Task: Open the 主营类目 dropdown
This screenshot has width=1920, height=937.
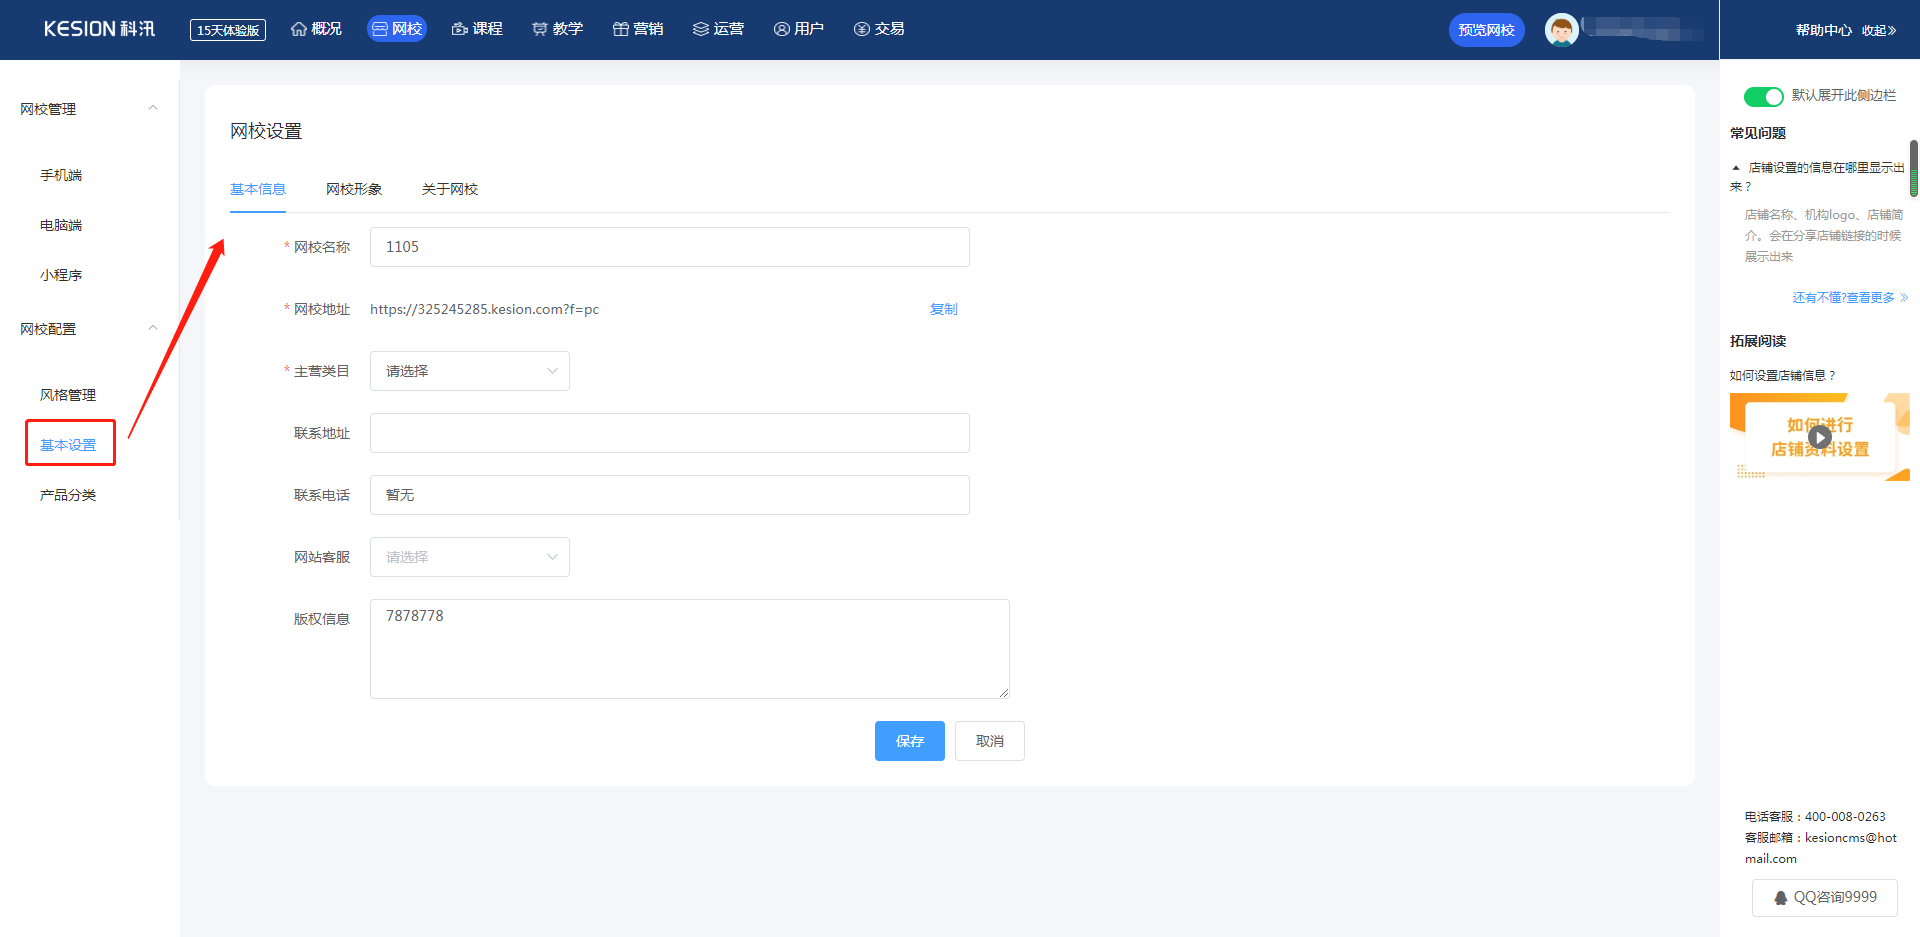Action: tap(470, 371)
